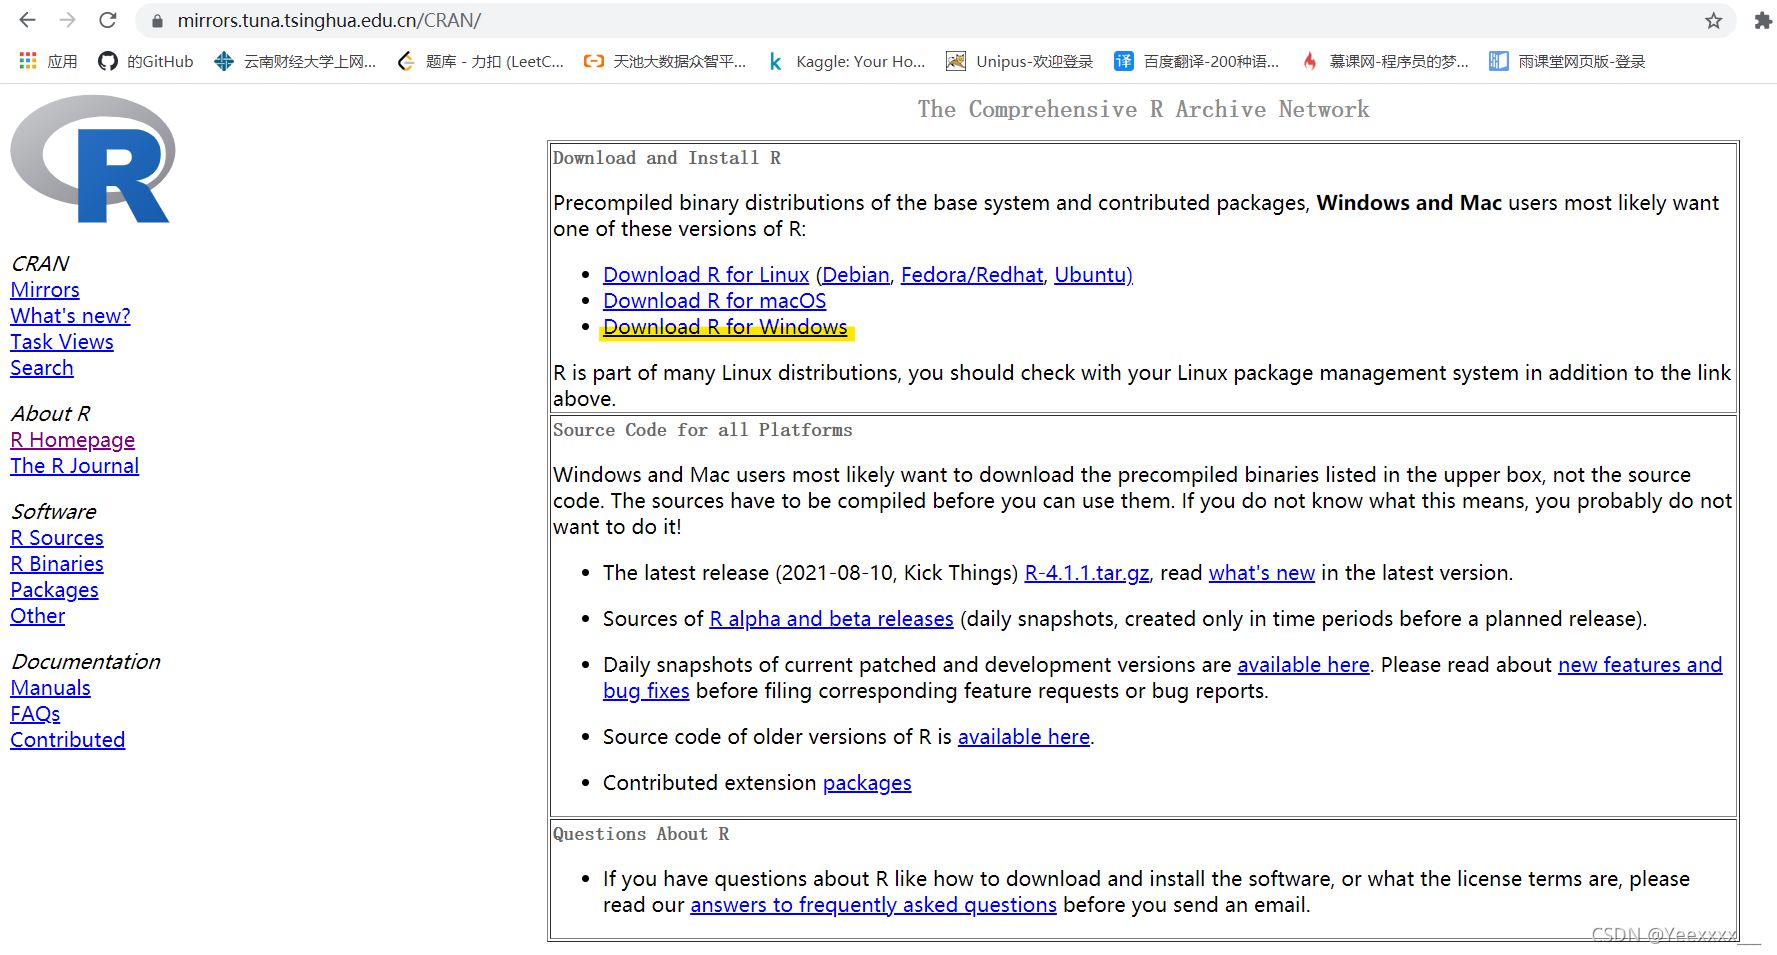This screenshot has width=1777, height=955.
Task: Open the Contributed link
Action: (x=68, y=740)
